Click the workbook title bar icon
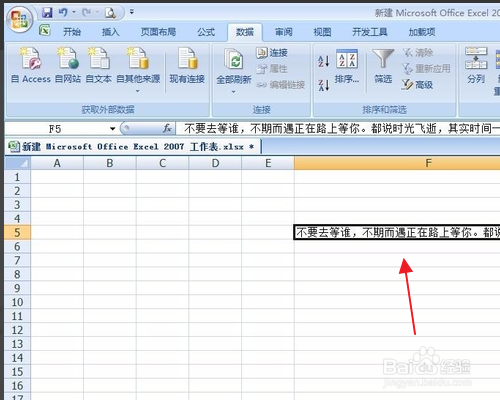The image size is (500, 400). tap(14, 146)
